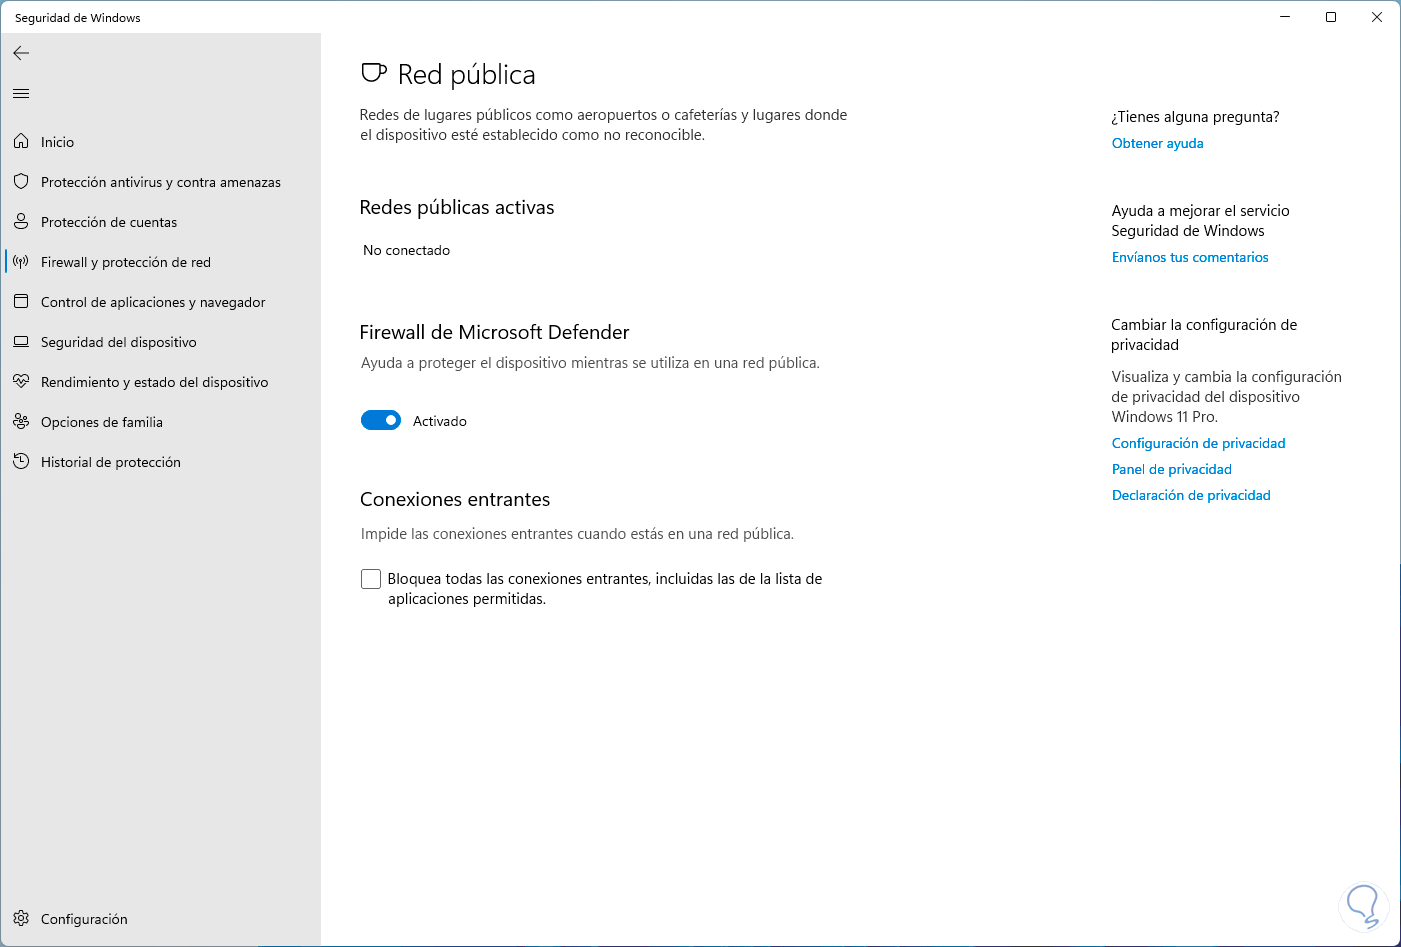Open the Obtener ayuda link
Image resolution: width=1401 pixels, height=947 pixels.
(x=1157, y=143)
